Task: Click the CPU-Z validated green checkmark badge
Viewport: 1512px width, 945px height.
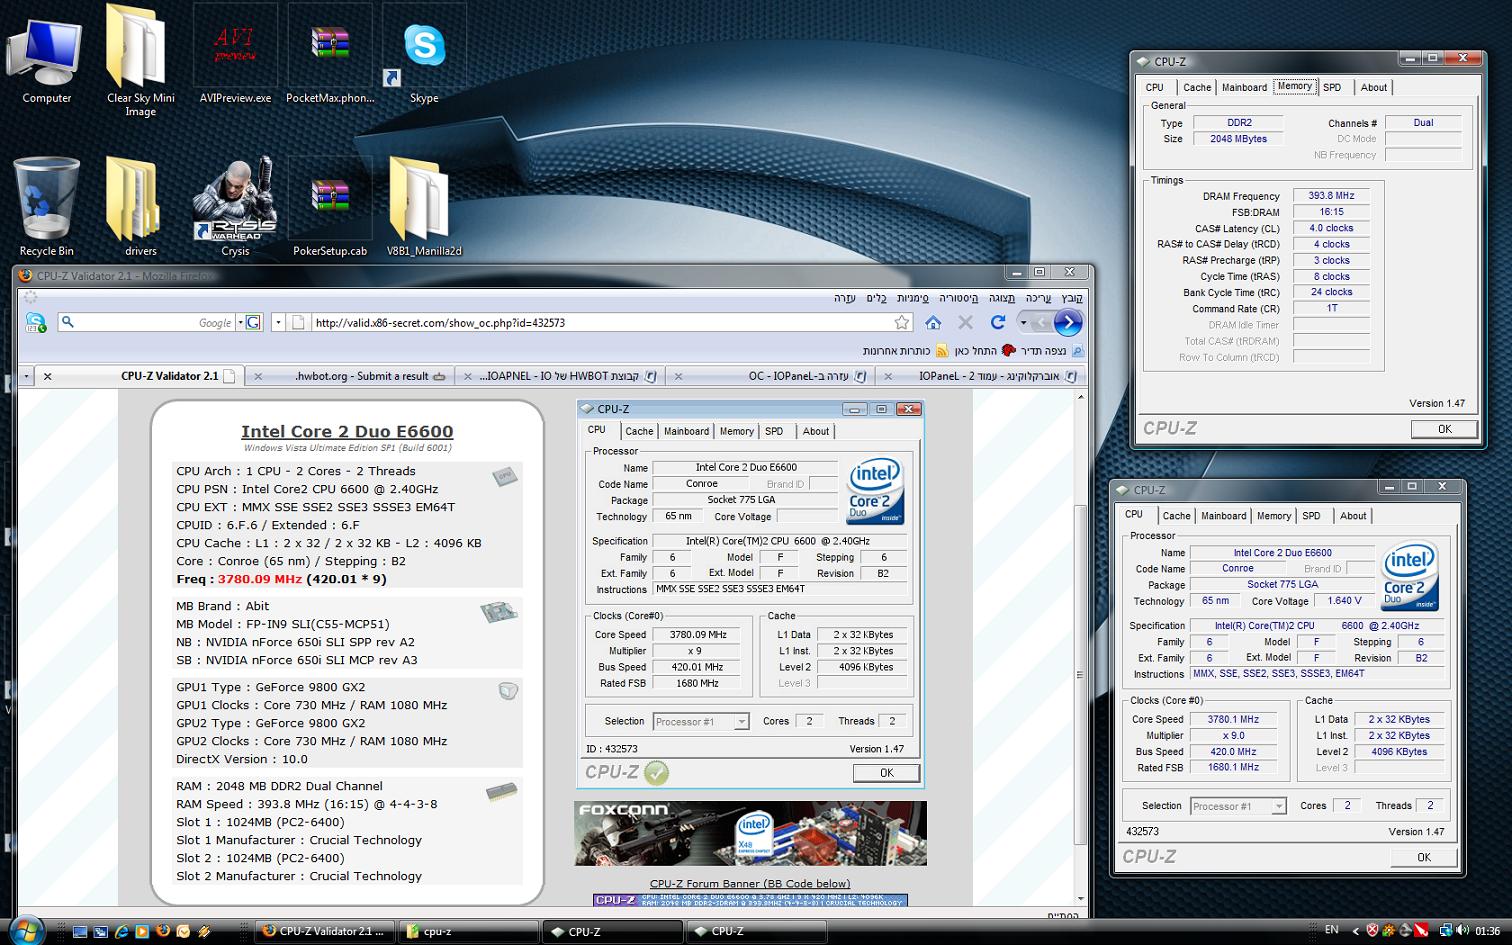Action: pyautogui.click(x=657, y=772)
